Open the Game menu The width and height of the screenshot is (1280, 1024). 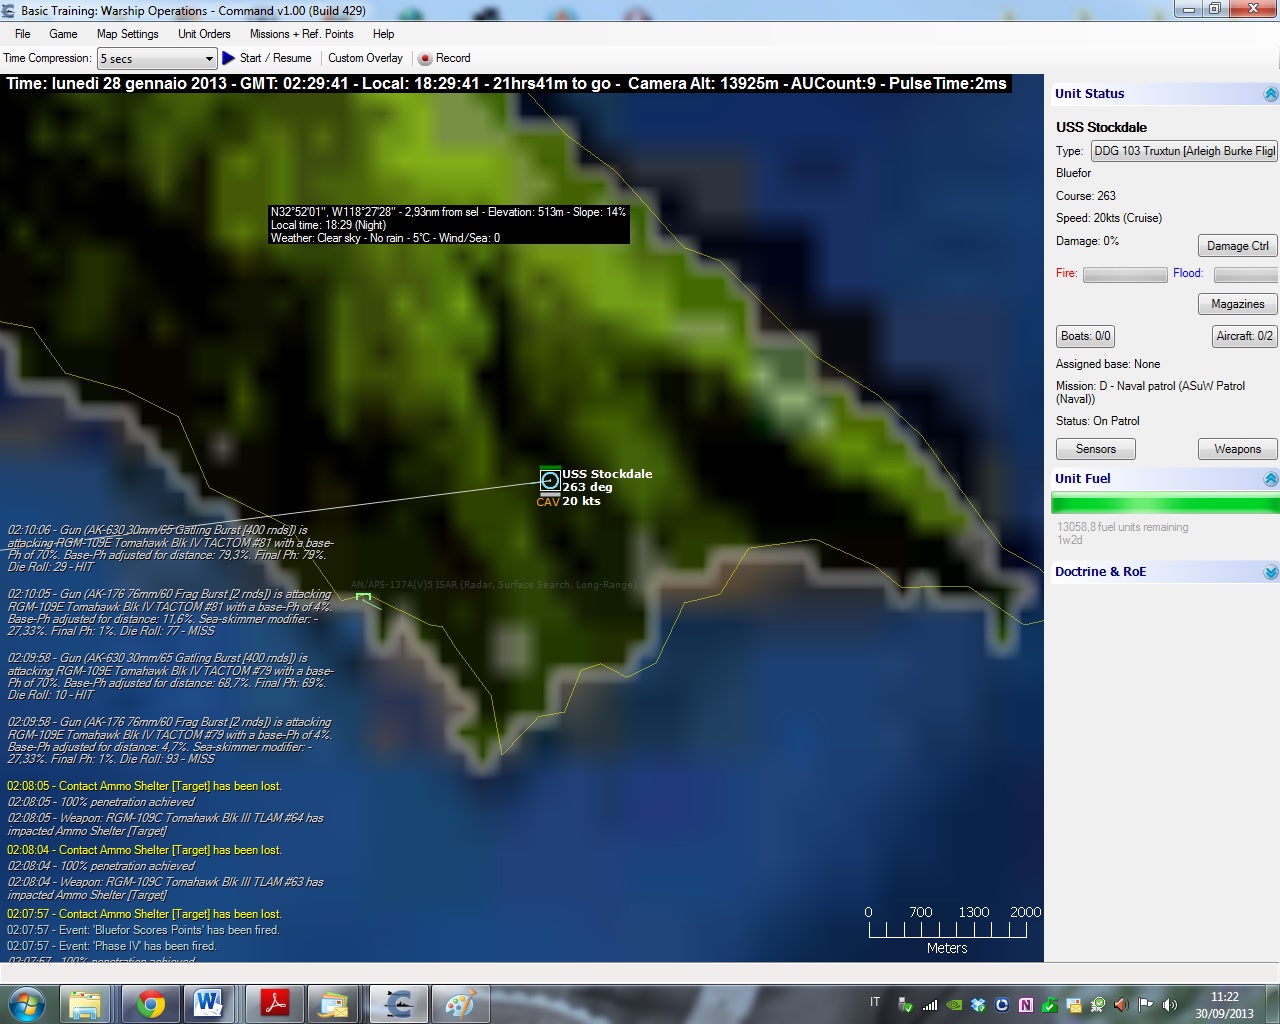pyautogui.click(x=63, y=34)
